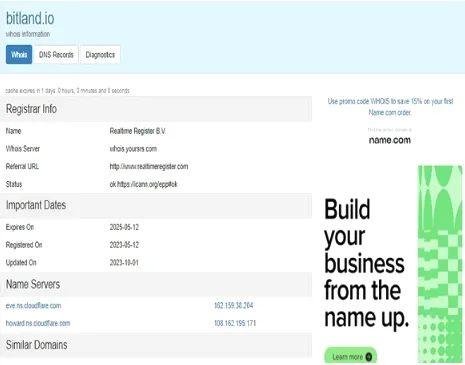
Task: Click the 'Build your business' ad headline
Action: point(366,263)
